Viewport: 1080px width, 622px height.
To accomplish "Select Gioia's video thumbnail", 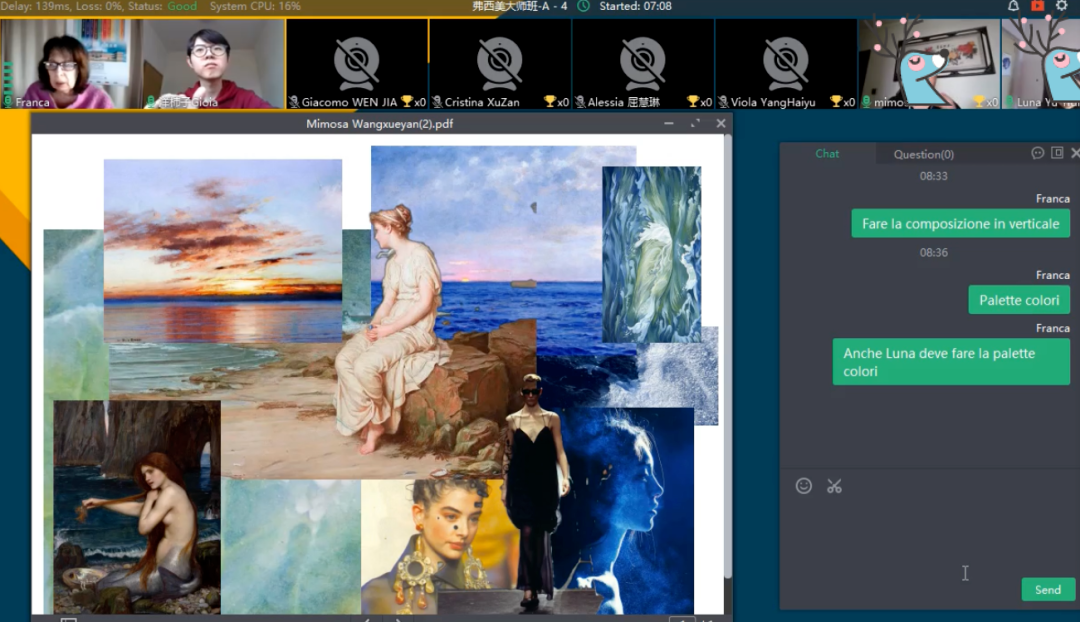I will click(x=214, y=64).
